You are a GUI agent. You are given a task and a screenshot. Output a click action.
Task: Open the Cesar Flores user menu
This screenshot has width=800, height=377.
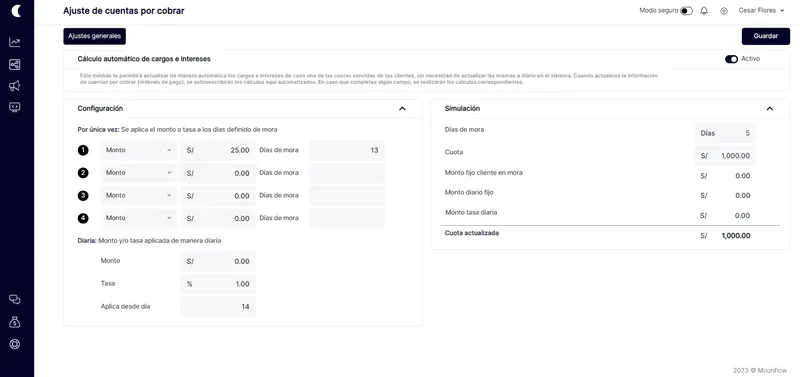tap(761, 11)
